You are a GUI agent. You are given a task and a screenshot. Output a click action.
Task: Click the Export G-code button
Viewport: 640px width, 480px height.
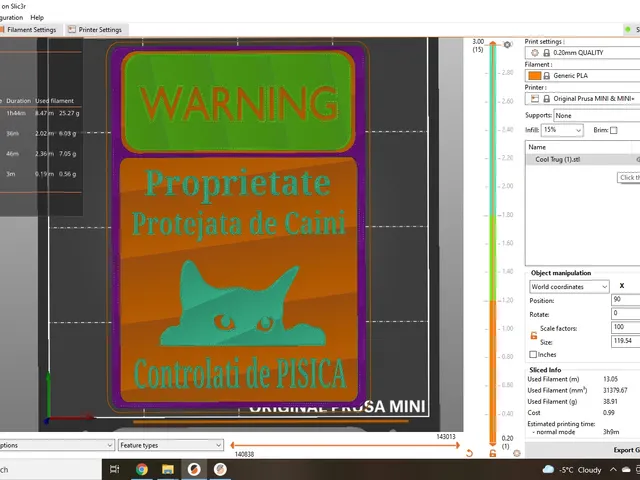click(x=584, y=450)
